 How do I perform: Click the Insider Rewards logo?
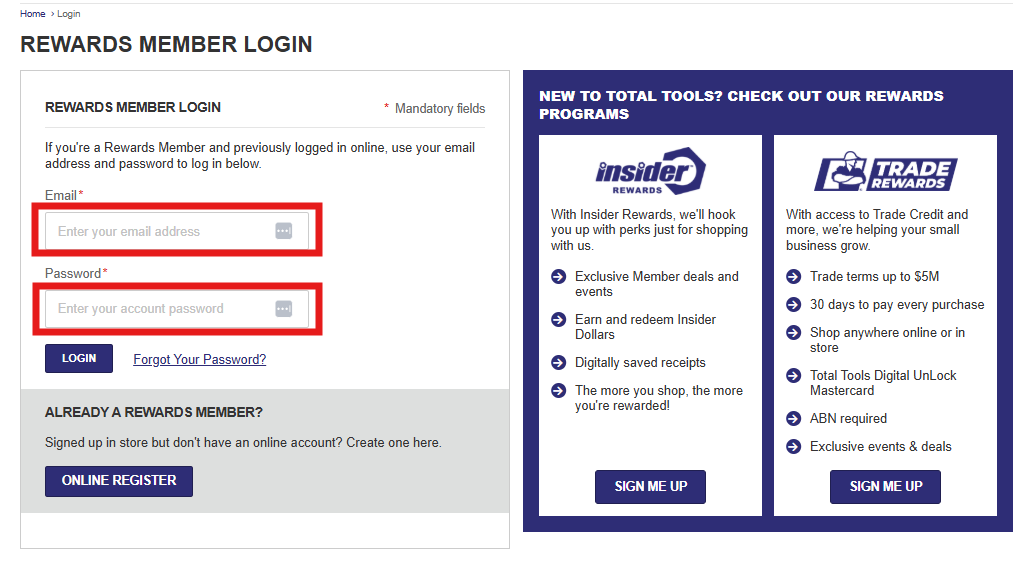coord(650,171)
